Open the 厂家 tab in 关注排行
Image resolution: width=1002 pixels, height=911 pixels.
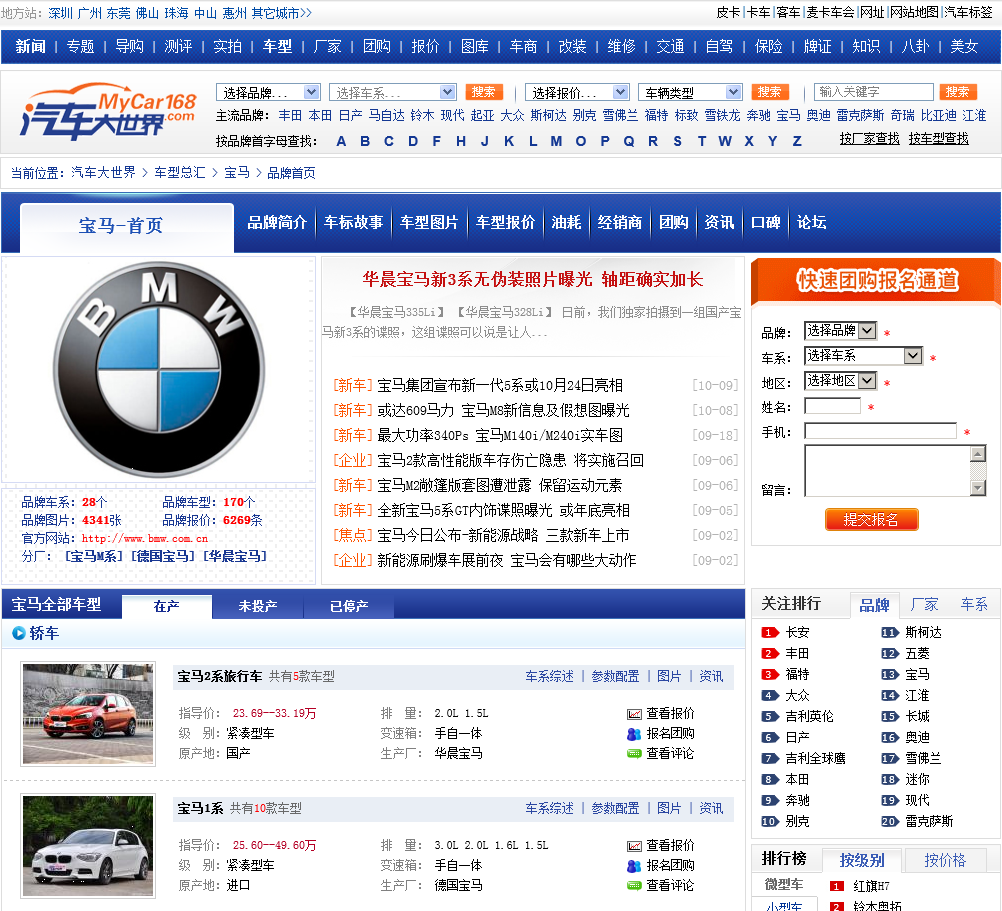[924, 604]
